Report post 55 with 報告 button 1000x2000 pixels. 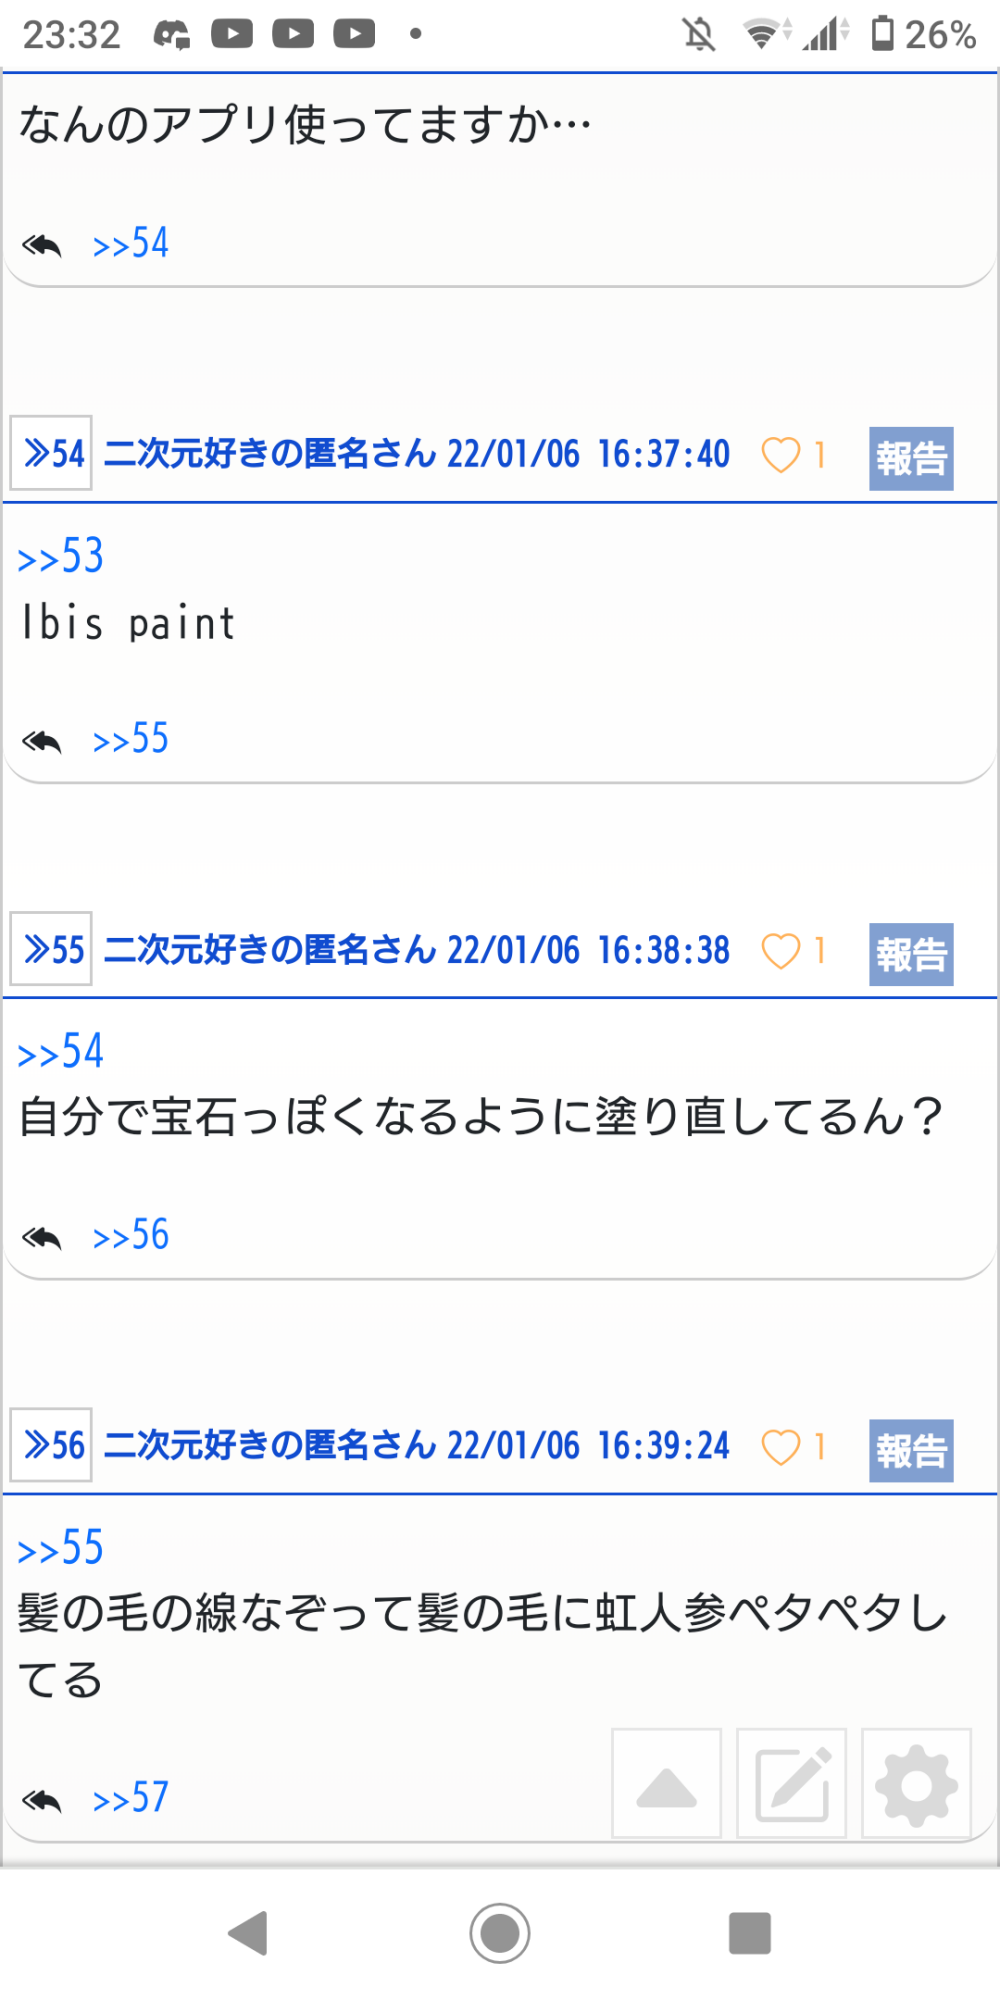[x=911, y=955]
